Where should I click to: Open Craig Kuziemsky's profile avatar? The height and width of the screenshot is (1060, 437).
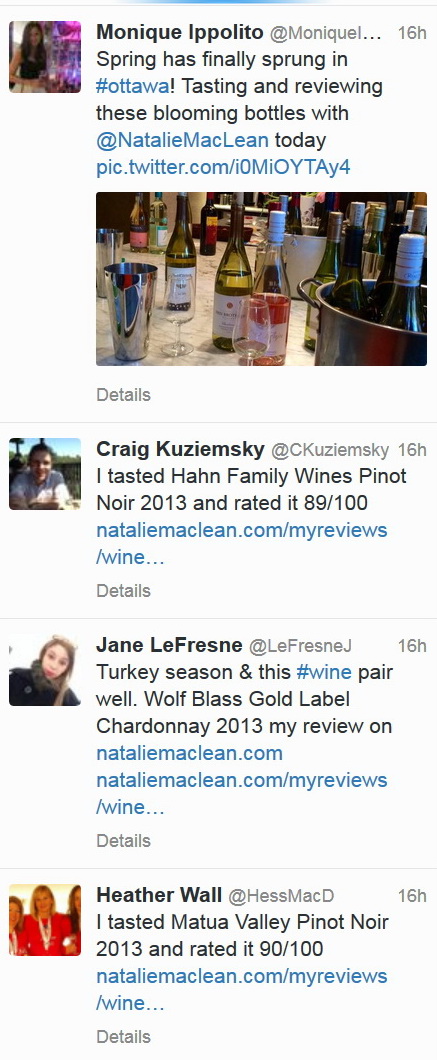point(45,474)
